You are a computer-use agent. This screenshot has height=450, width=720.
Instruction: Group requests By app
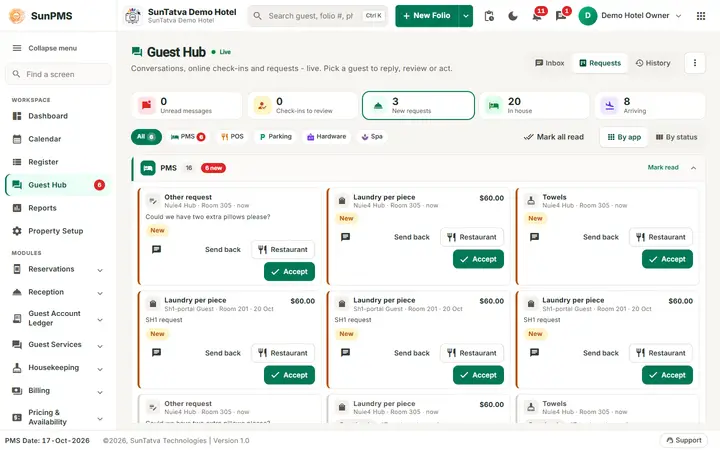coord(624,137)
